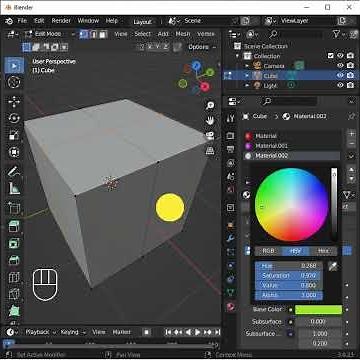Uncheck the Collection exclude checkbox
Image resolution: width=360 pixels, height=360 pixels.
[330, 56]
